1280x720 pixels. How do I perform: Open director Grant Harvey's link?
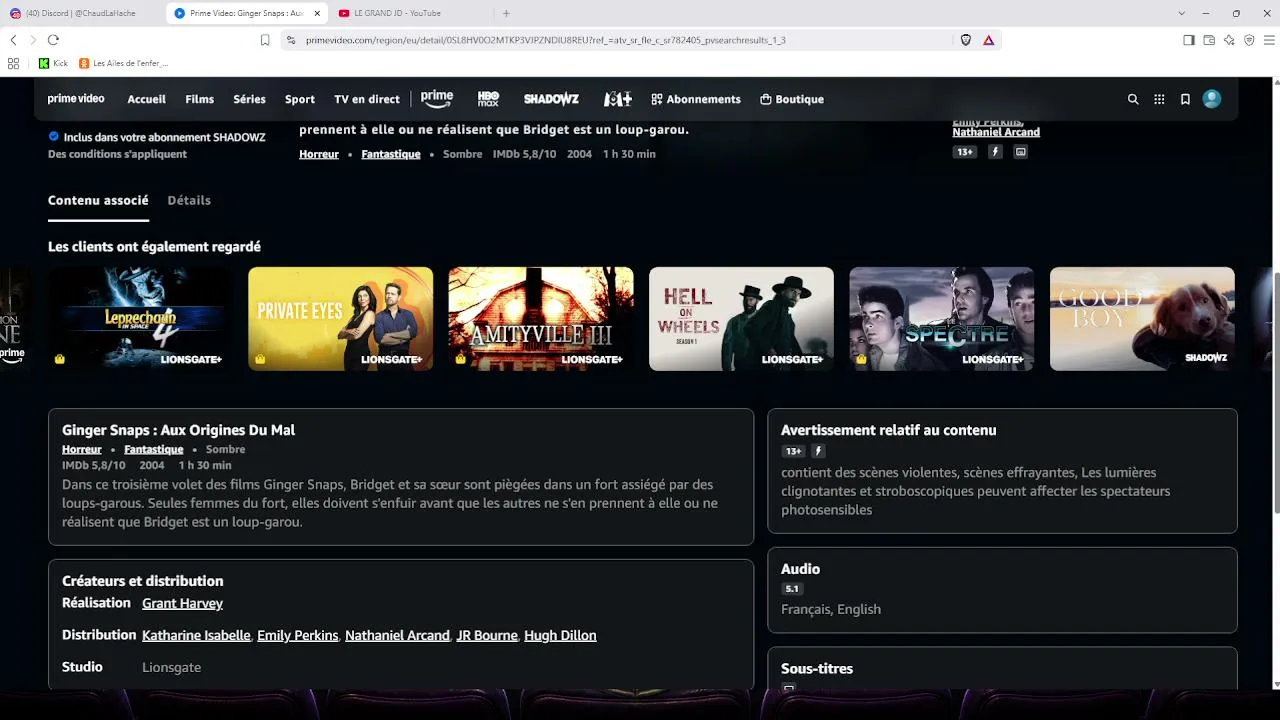click(182, 604)
